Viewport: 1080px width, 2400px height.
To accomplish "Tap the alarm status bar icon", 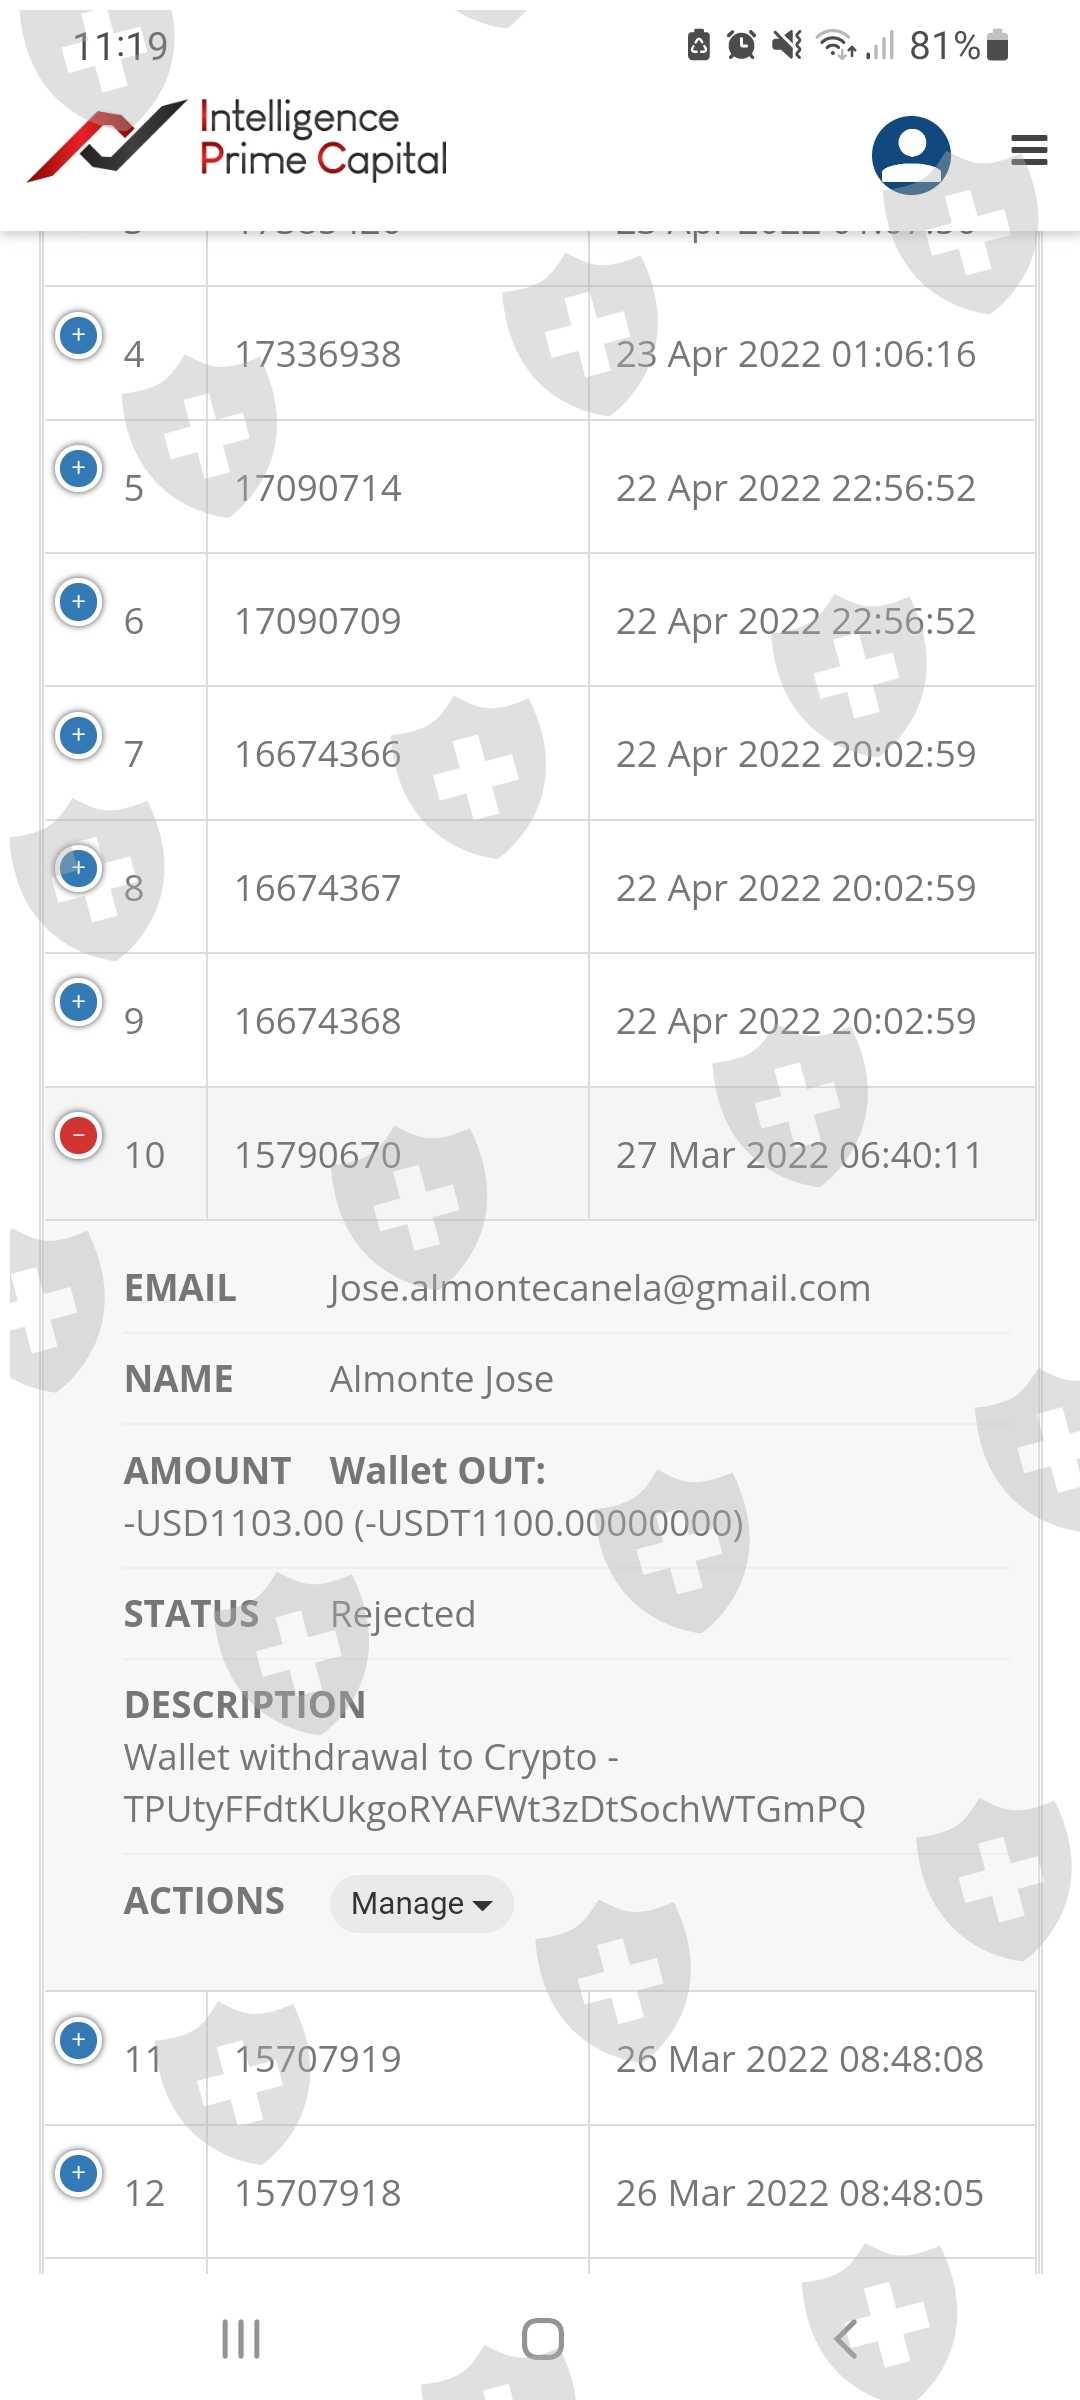I will [x=741, y=45].
